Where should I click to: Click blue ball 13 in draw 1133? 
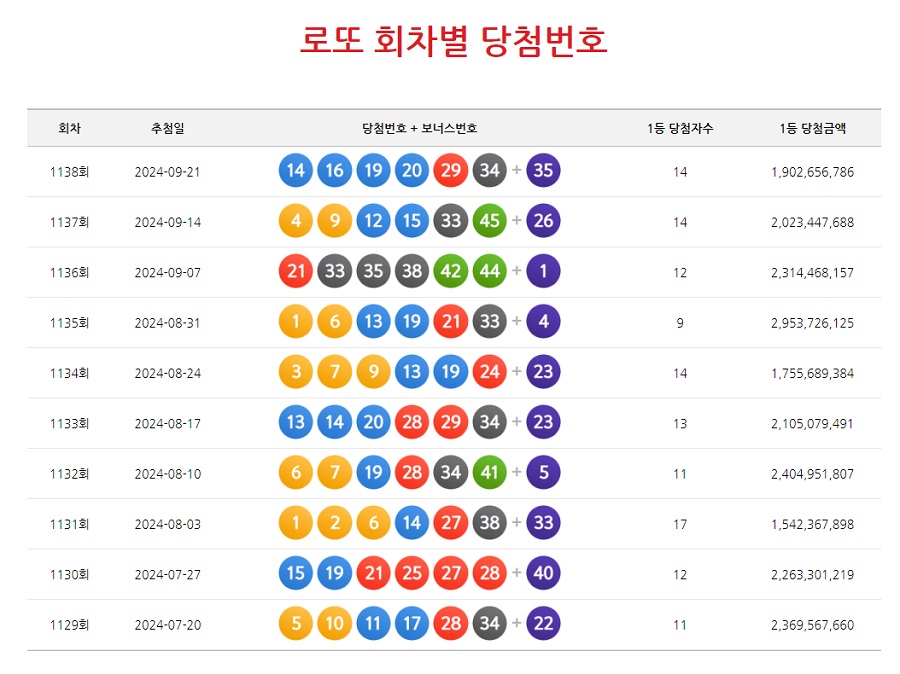coord(294,422)
